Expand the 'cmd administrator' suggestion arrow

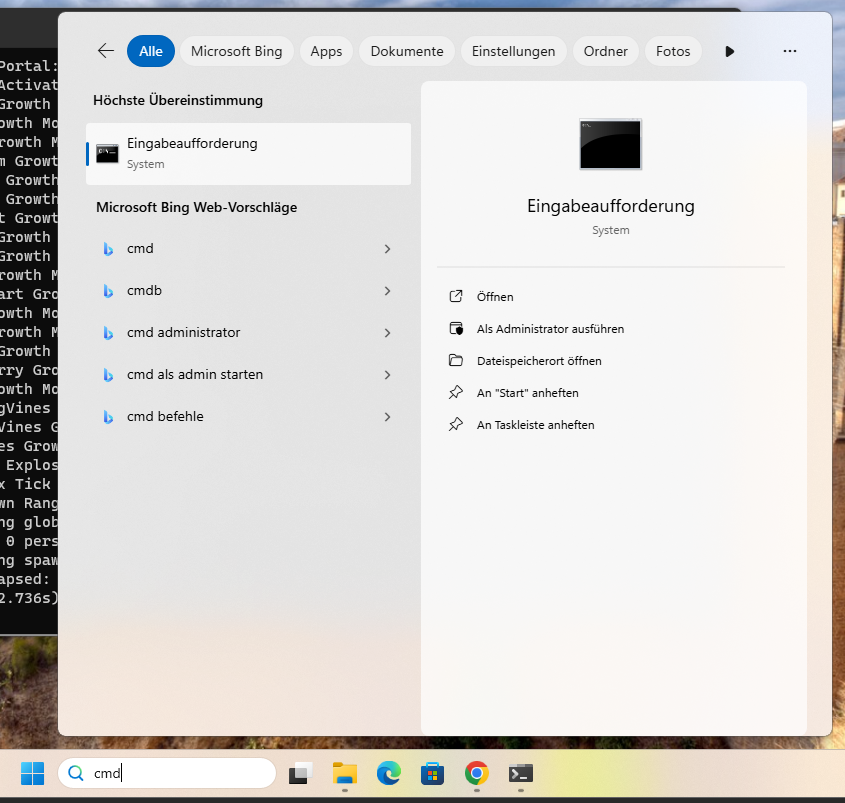click(x=387, y=333)
